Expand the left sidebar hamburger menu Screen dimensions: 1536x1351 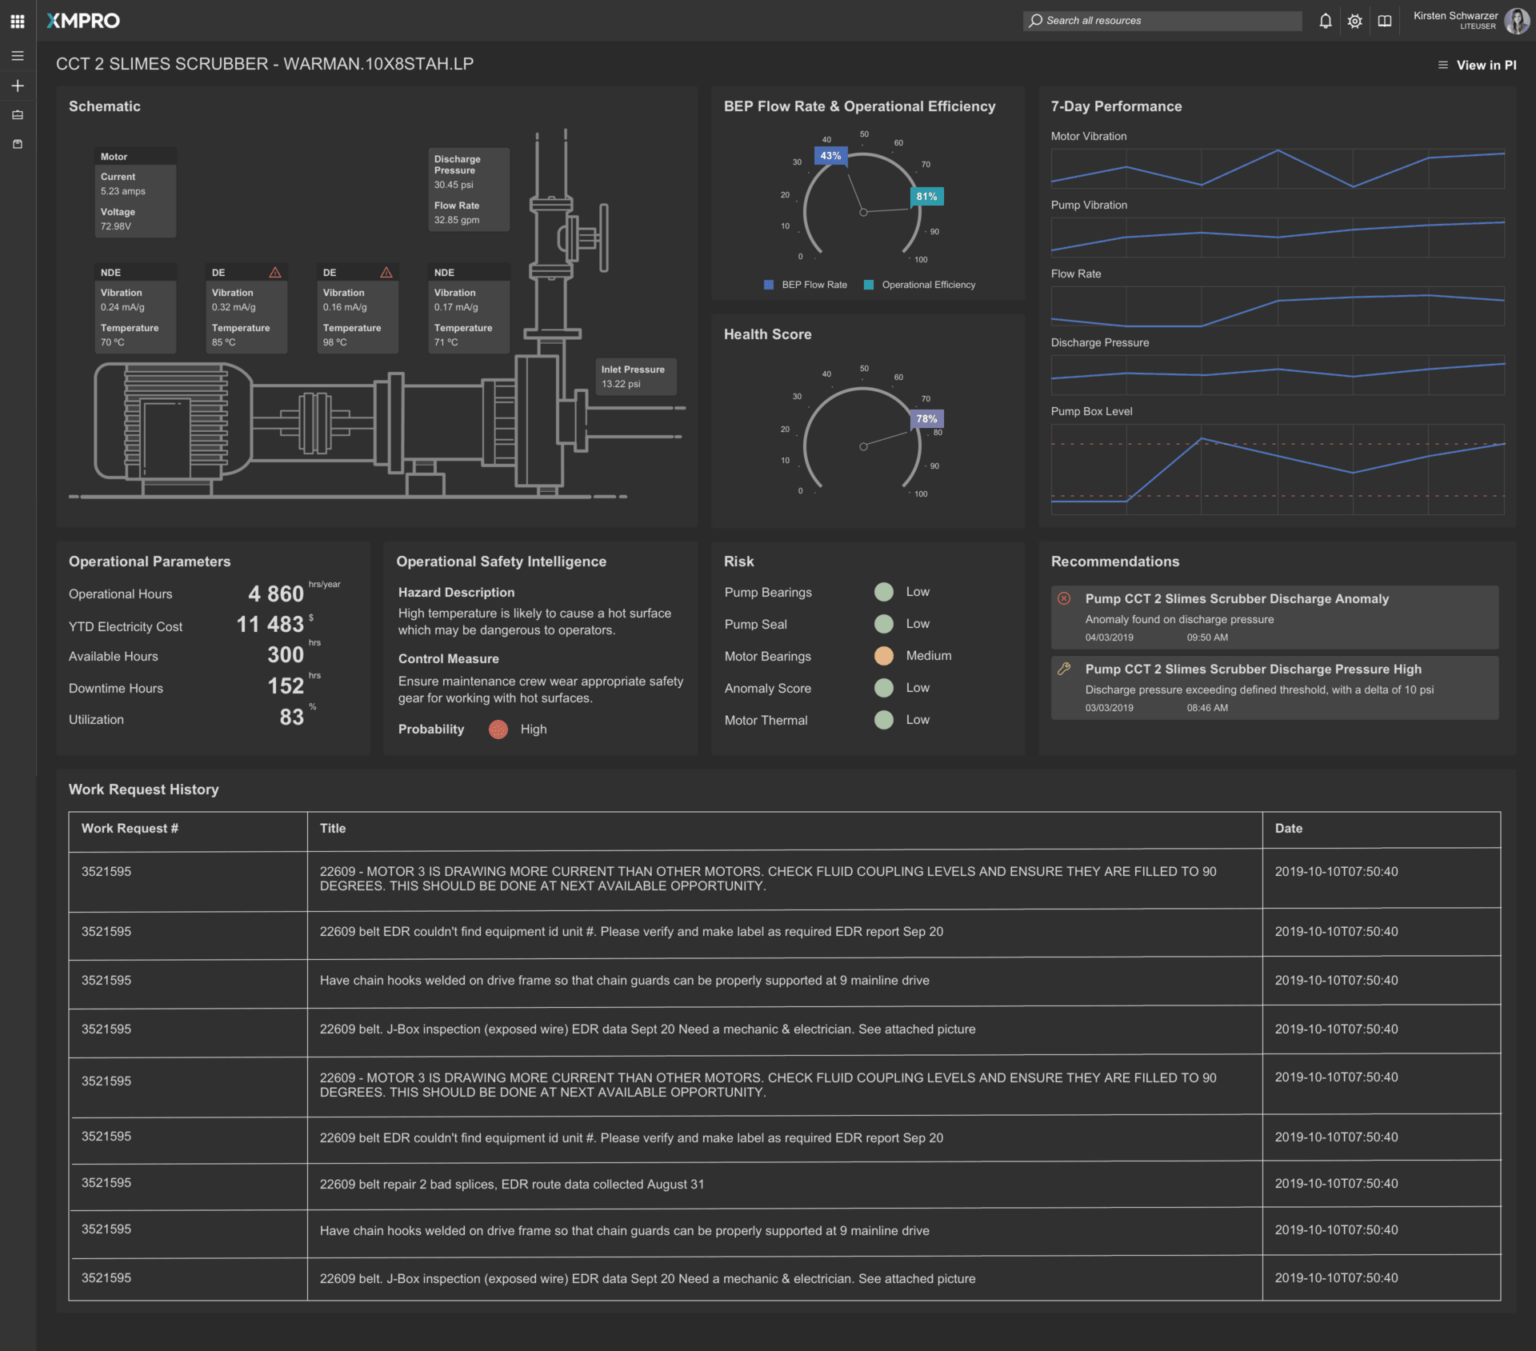17,56
